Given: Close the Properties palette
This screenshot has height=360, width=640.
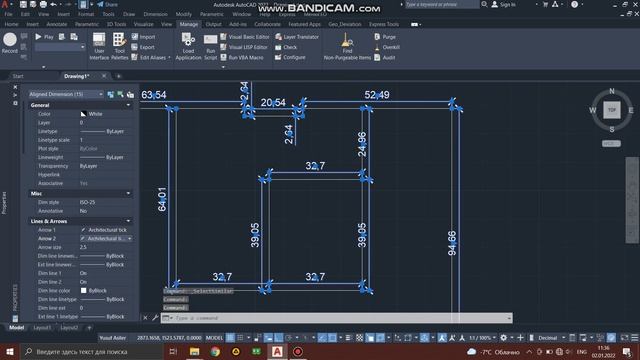Looking at the screenshot, I should (15, 87).
